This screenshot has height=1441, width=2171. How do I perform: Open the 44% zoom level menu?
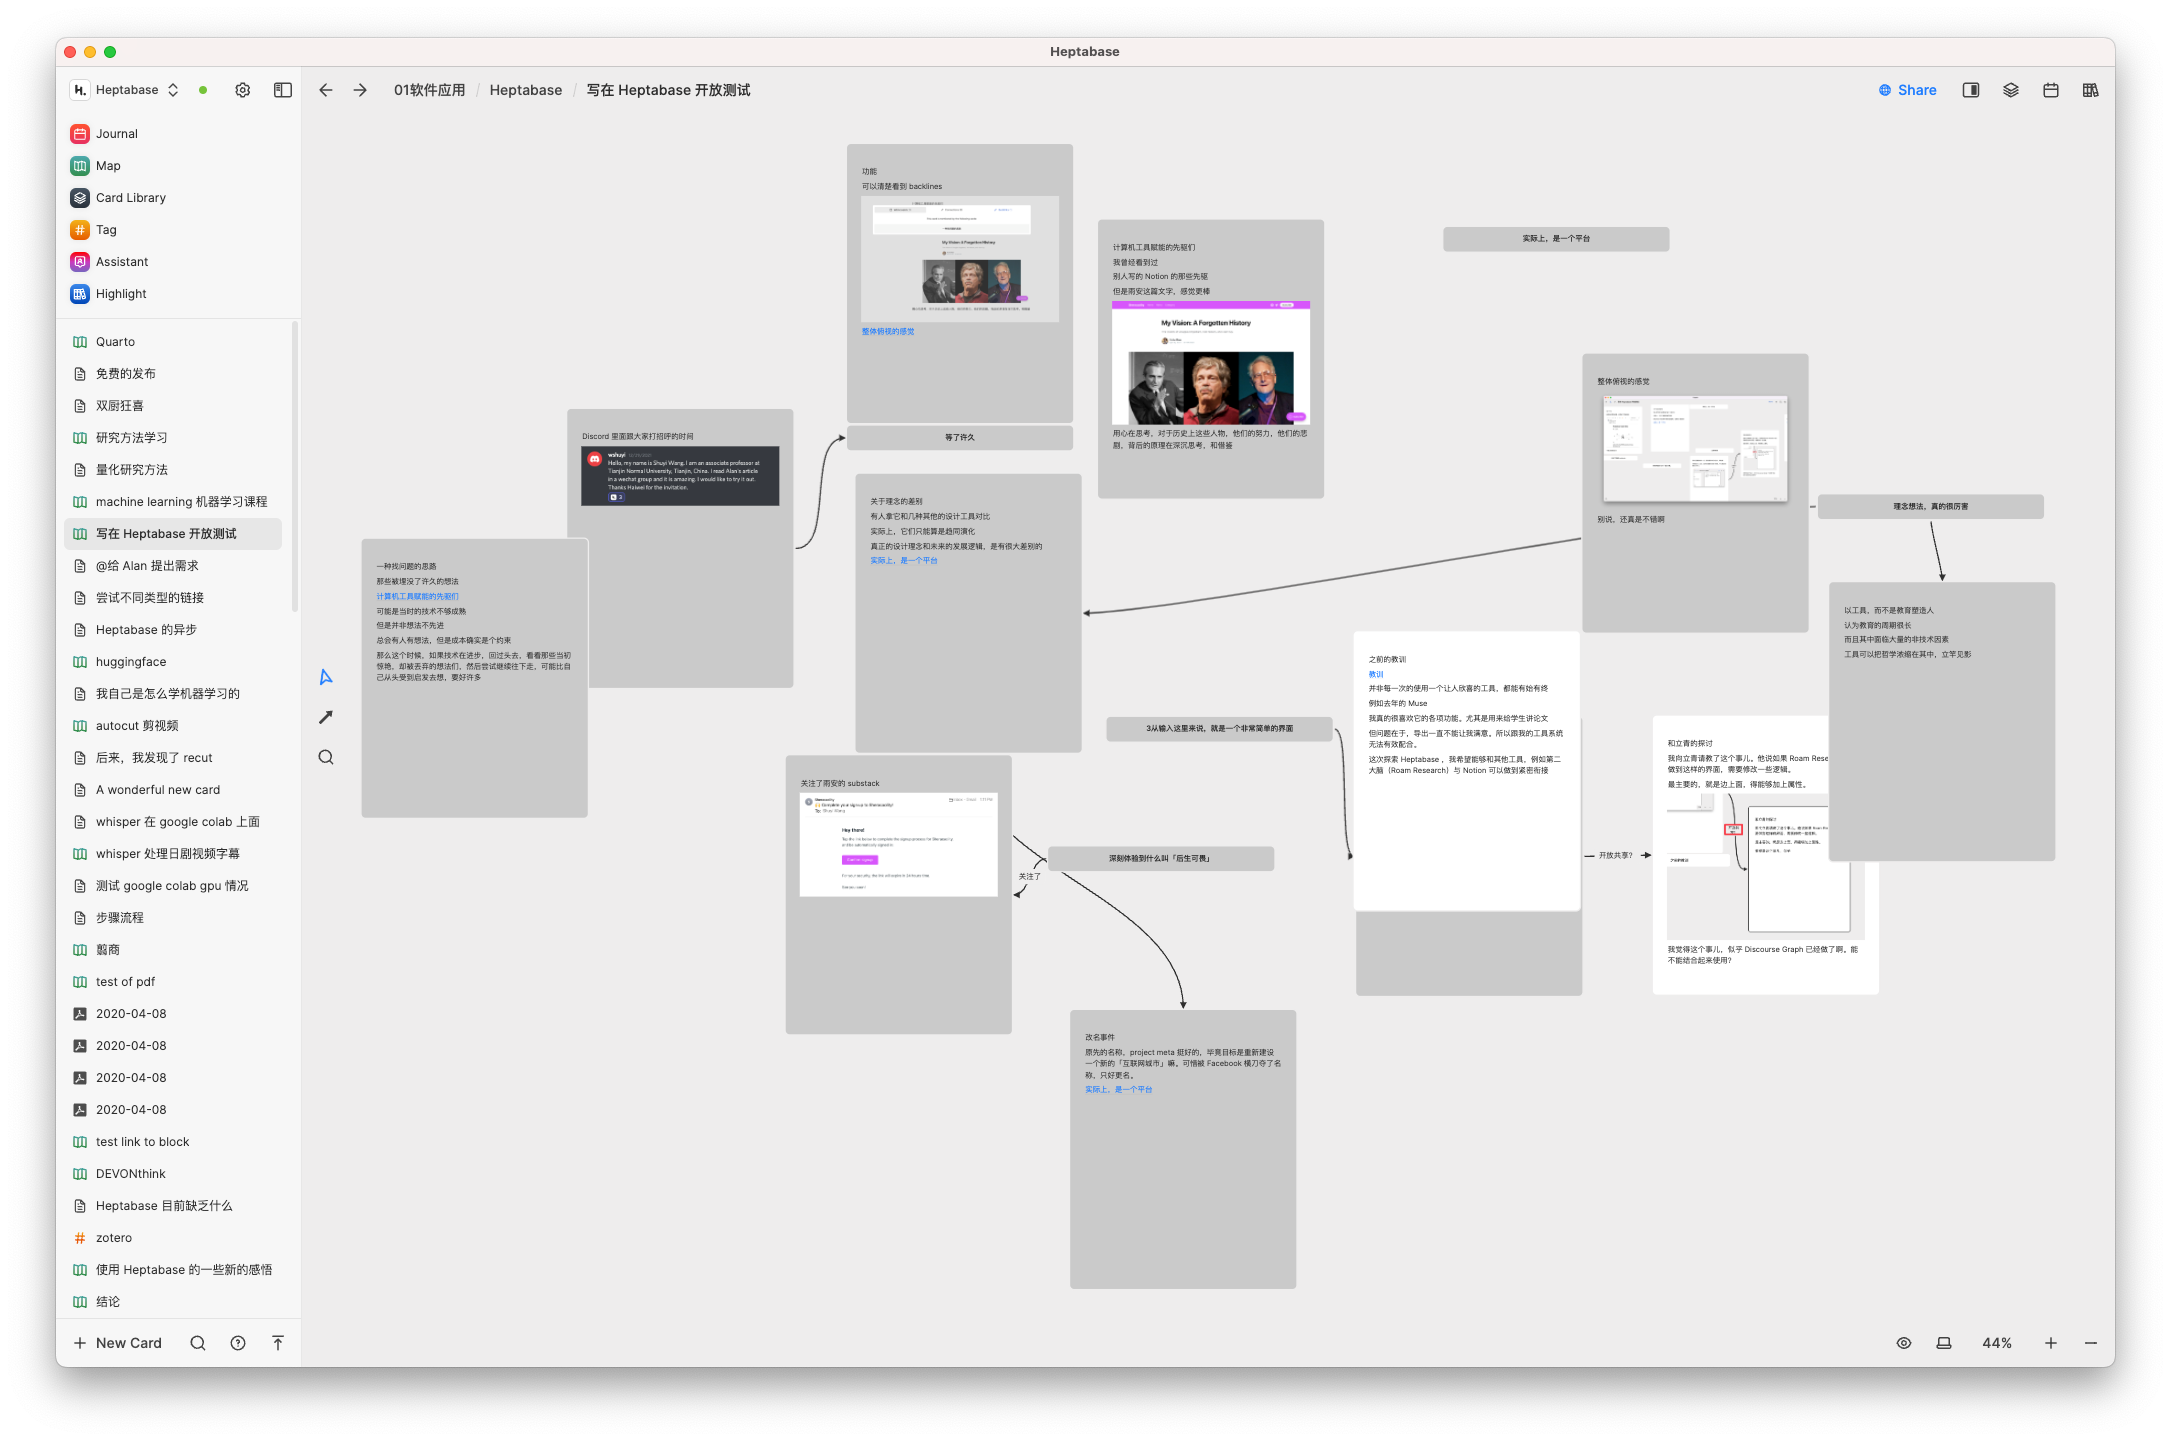1997,1343
